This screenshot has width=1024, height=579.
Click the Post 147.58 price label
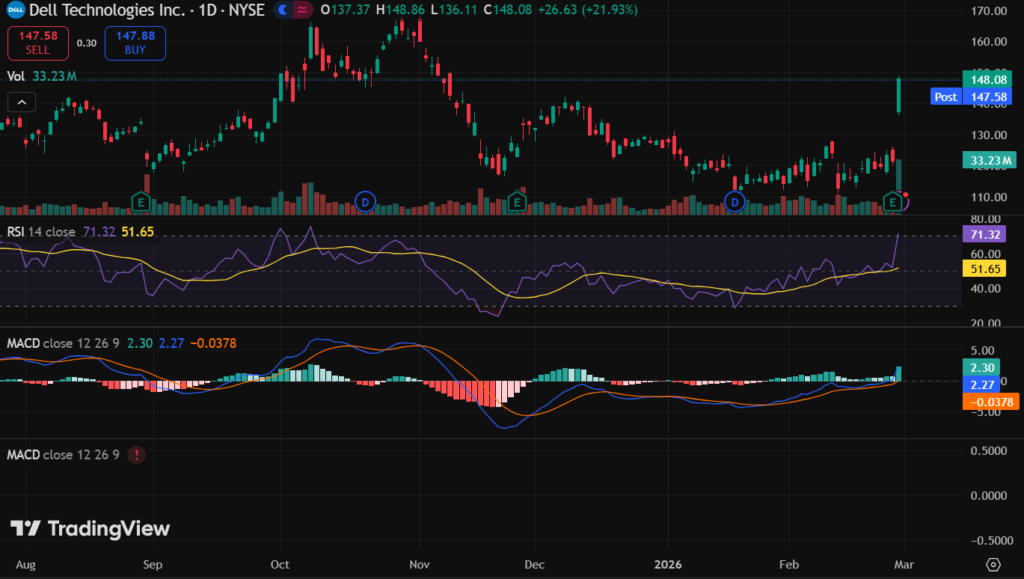tap(961, 97)
